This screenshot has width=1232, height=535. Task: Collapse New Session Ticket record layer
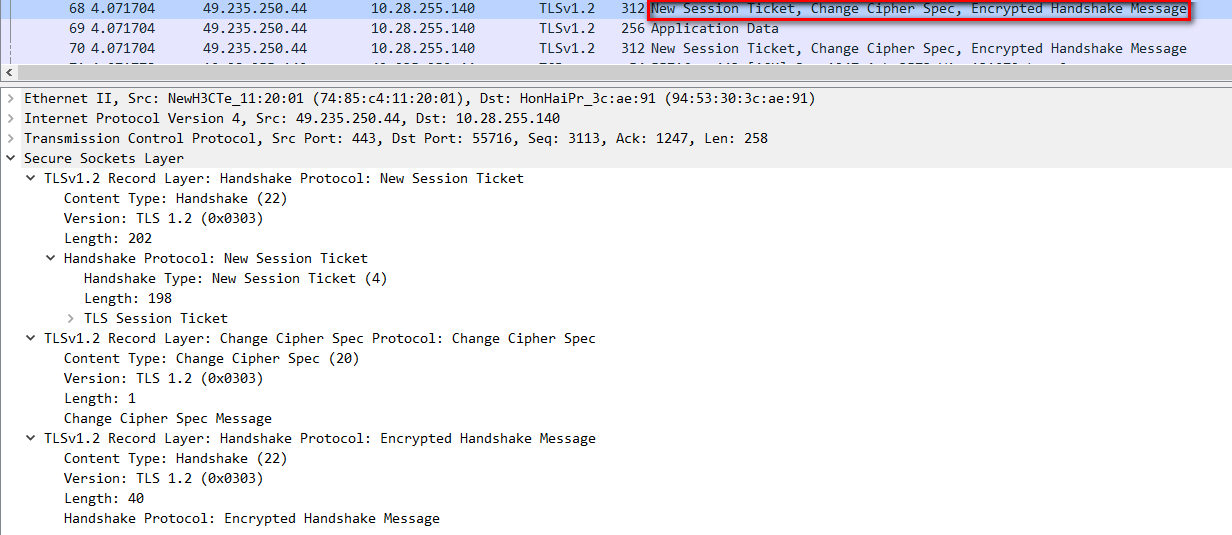pyautogui.click(x=31, y=178)
